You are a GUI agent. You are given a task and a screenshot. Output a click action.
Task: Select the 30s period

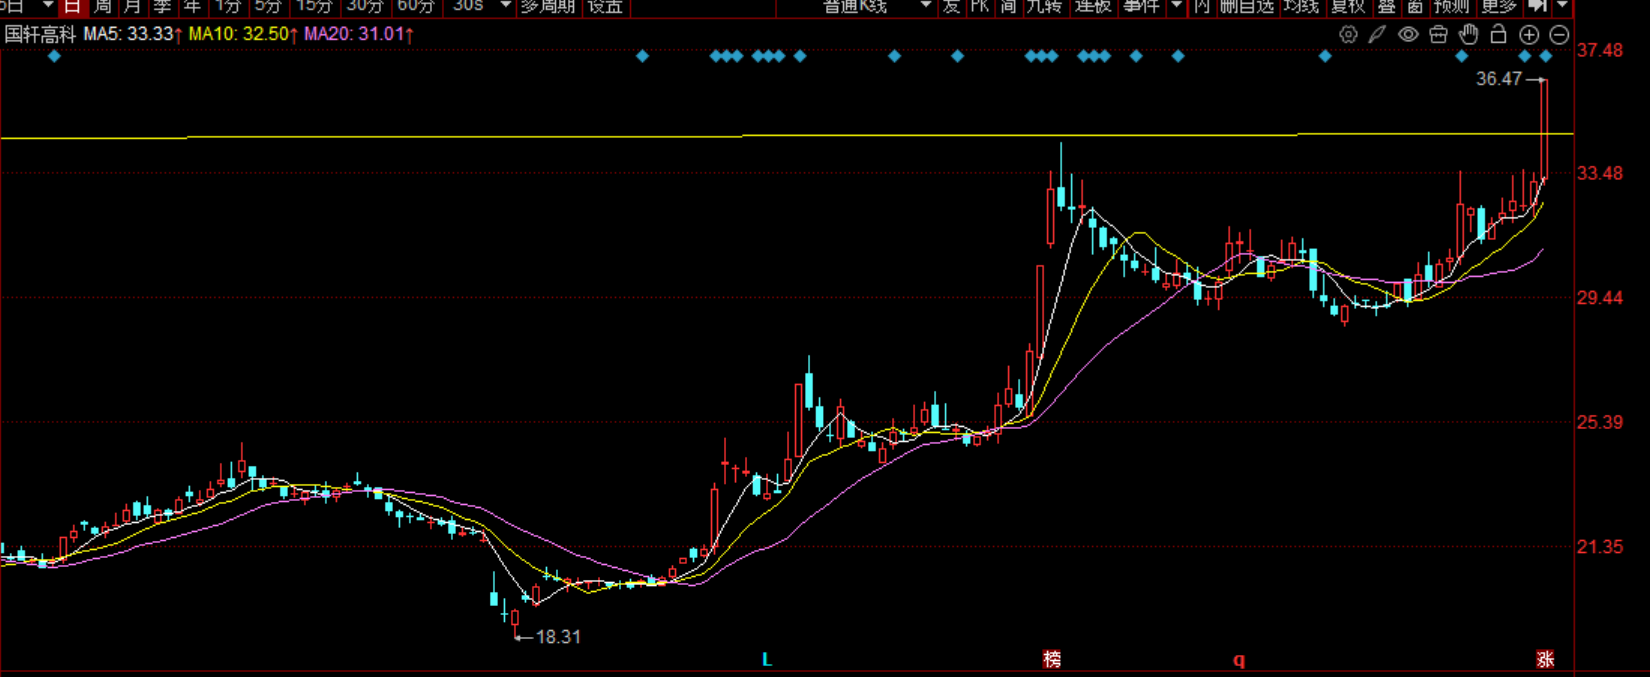coord(468,6)
